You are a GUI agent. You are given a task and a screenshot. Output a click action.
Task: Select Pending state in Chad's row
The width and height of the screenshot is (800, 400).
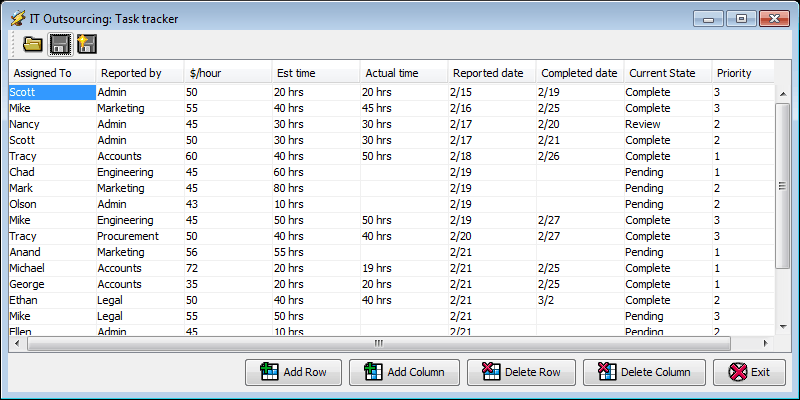(x=668, y=172)
